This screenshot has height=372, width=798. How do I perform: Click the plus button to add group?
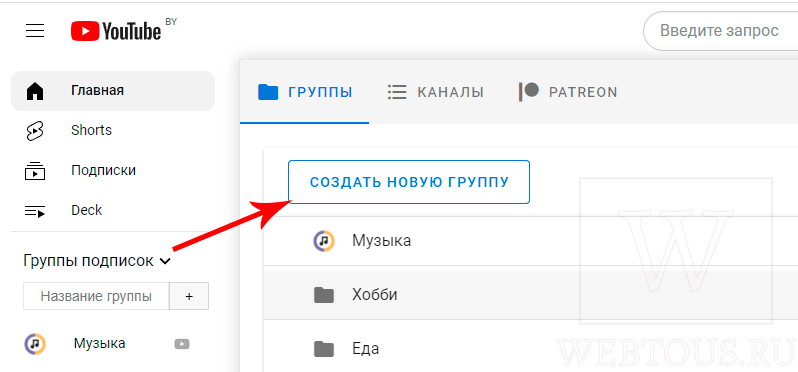point(189,296)
